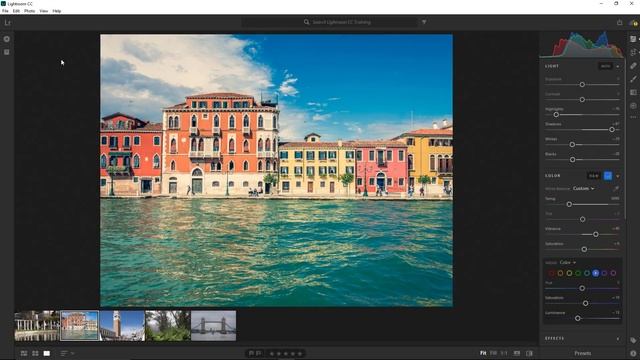Open the Keywords tag icon

[x=633, y=340]
